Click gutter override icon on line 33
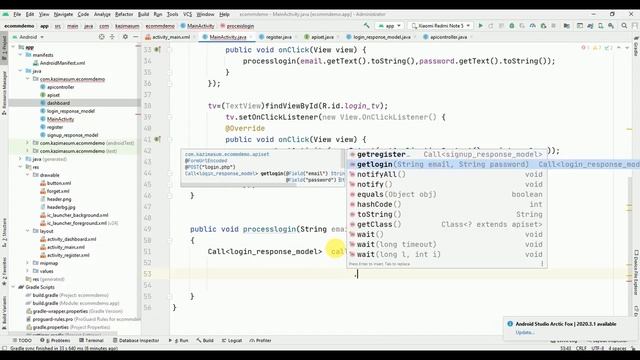640x360 pixels. tap(157, 50)
